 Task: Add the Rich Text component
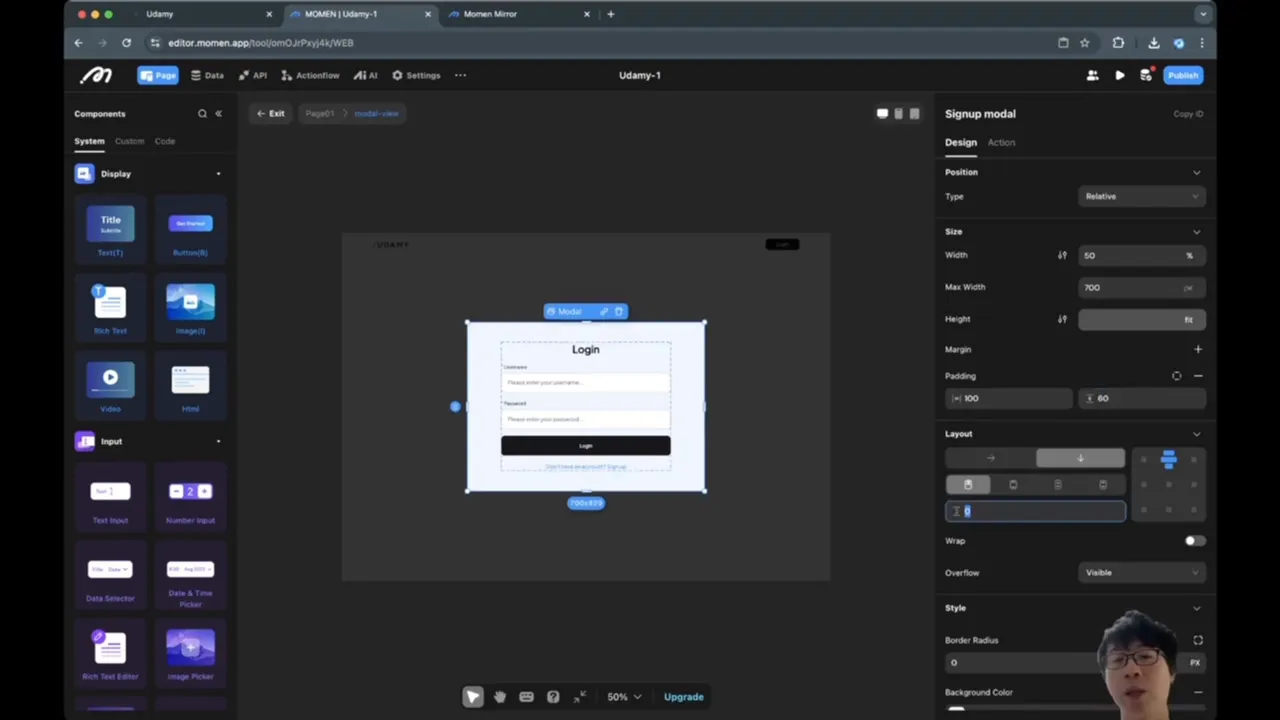pos(110,309)
